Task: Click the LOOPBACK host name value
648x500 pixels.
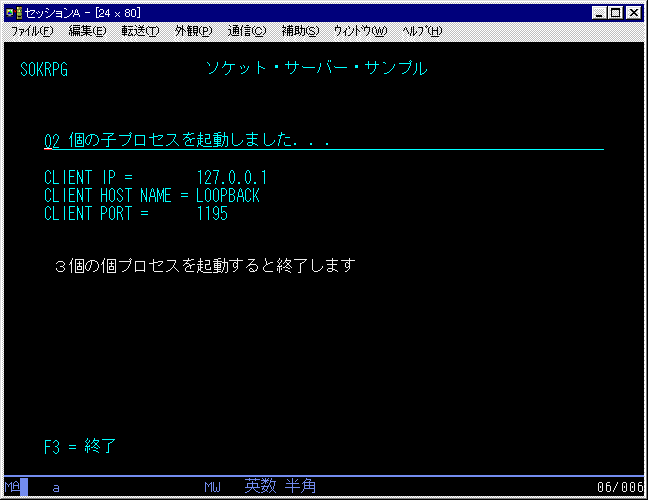Action: point(228,196)
